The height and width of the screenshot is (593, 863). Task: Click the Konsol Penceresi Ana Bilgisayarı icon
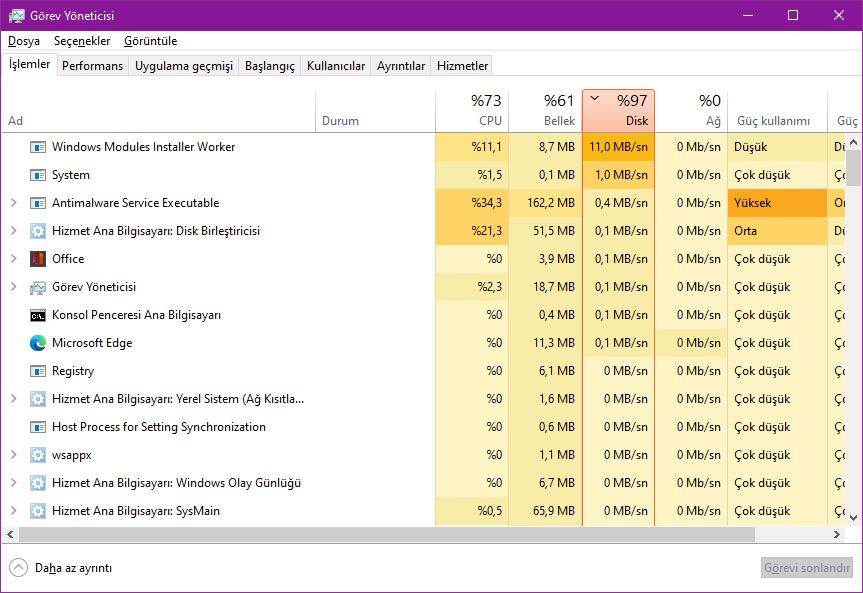(37, 315)
